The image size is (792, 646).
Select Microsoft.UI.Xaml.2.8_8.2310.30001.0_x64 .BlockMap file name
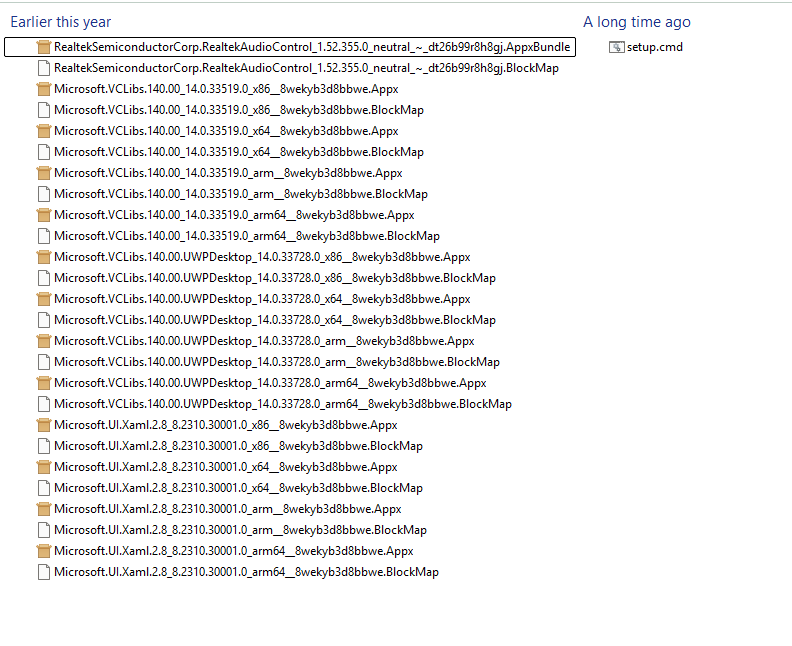point(238,488)
